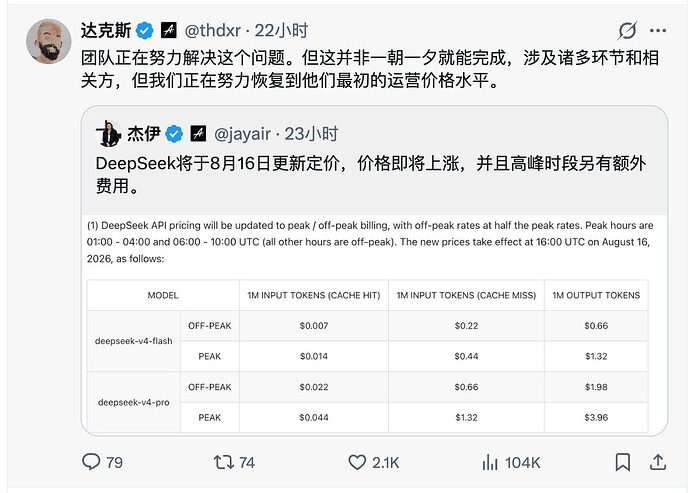The image size is (690, 493).
Task: Click affiliation badge next to 杰伊
Action: point(198,133)
